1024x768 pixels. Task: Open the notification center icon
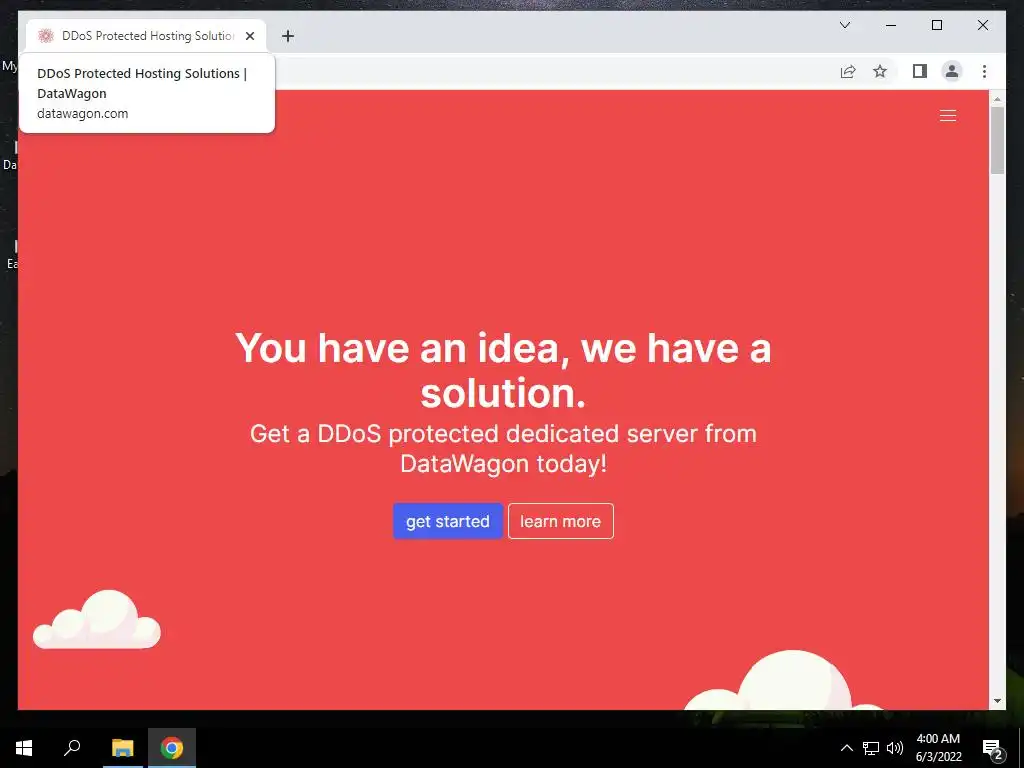pos(992,748)
